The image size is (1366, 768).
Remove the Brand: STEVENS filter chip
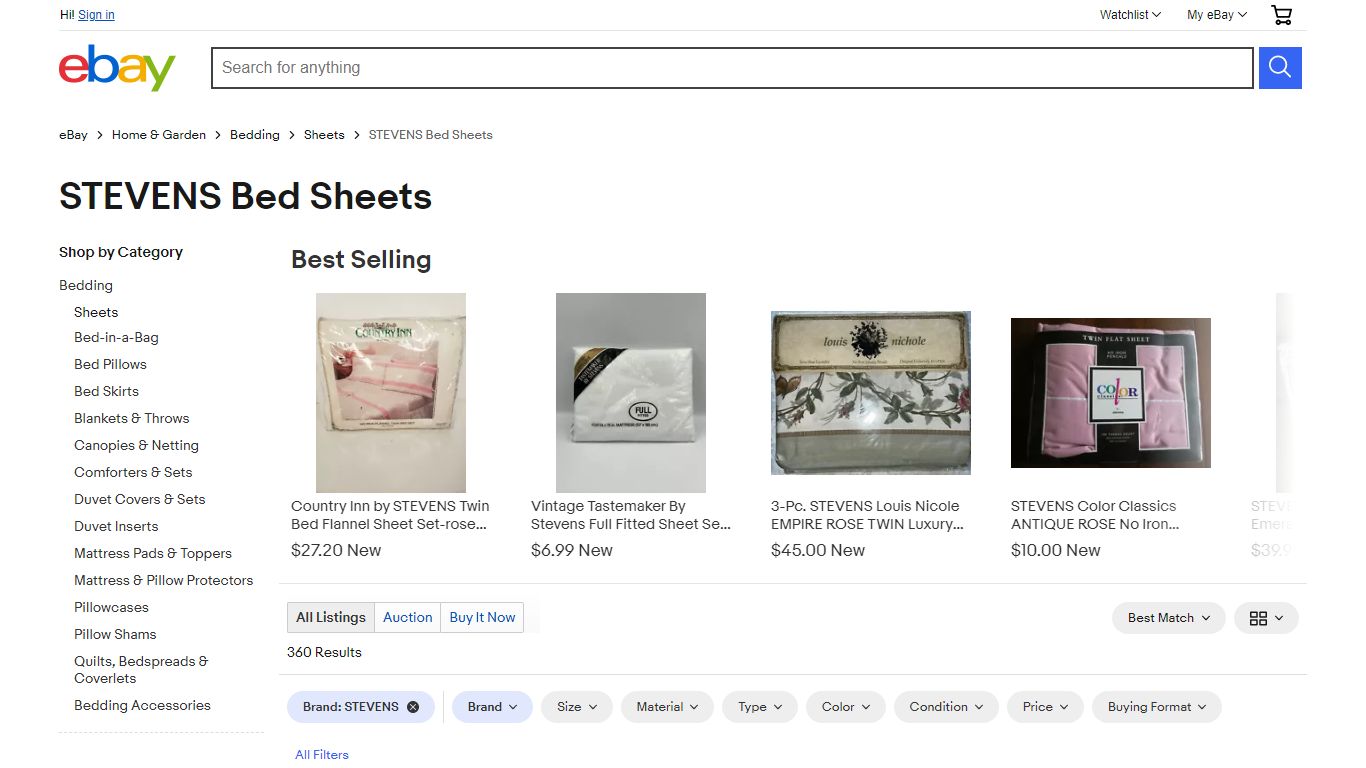(x=413, y=707)
